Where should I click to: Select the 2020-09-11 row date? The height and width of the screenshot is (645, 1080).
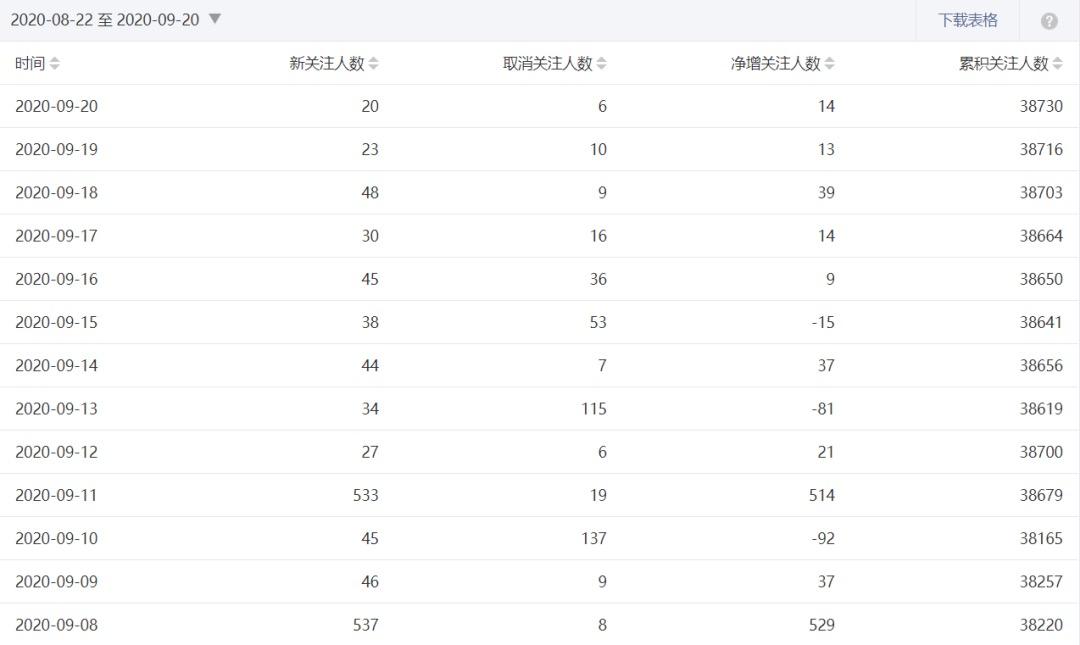tap(56, 495)
